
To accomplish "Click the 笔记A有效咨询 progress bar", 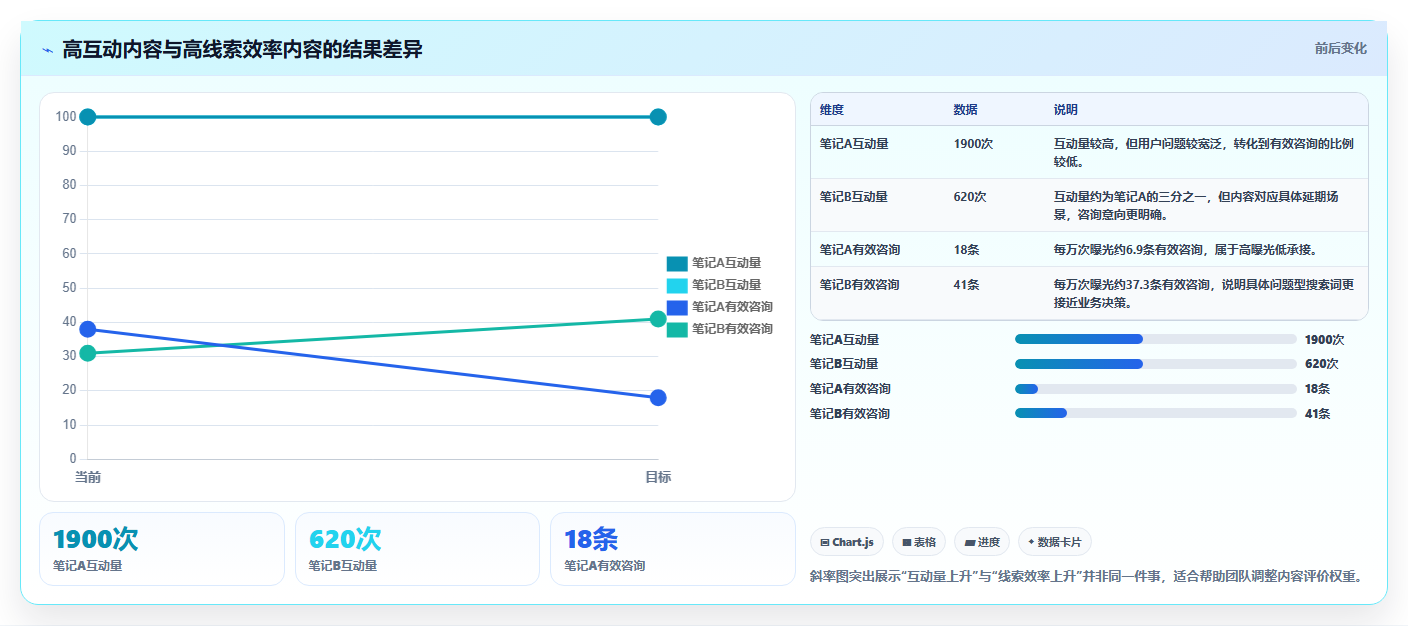I will [x=1155, y=389].
